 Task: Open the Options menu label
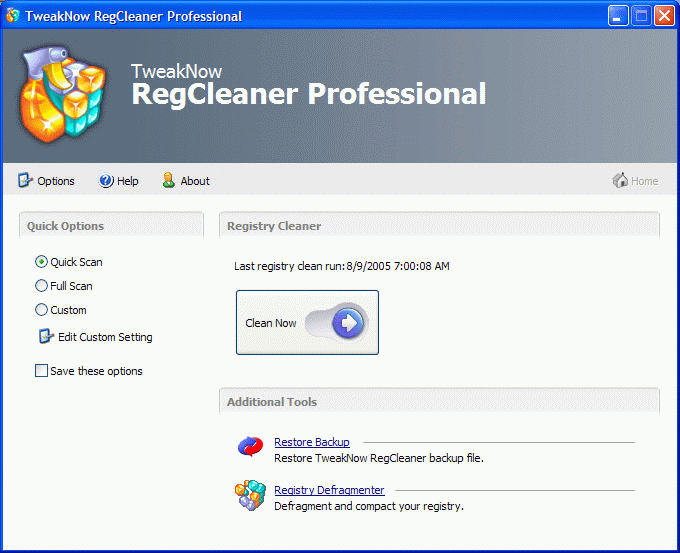click(56, 181)
